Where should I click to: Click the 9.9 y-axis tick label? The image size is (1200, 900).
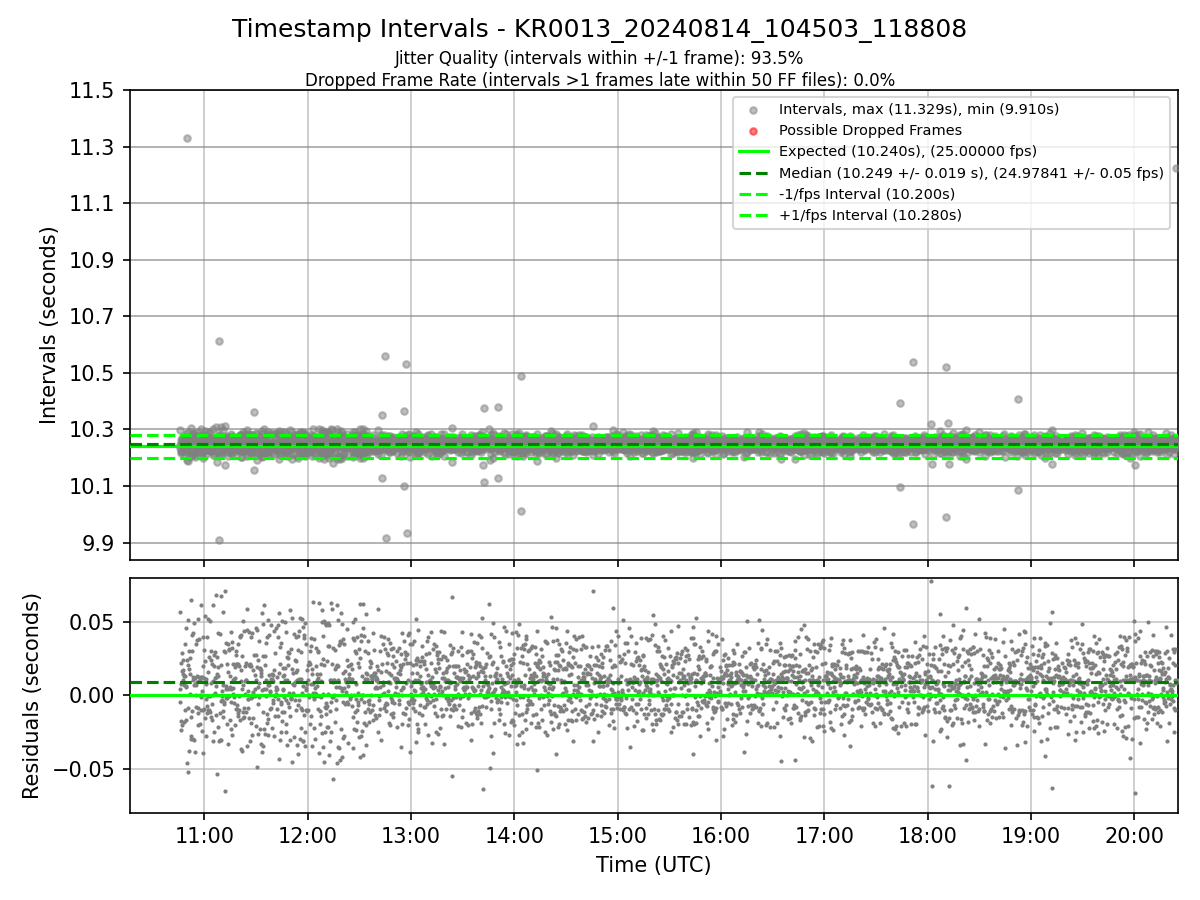pos(100,543)
